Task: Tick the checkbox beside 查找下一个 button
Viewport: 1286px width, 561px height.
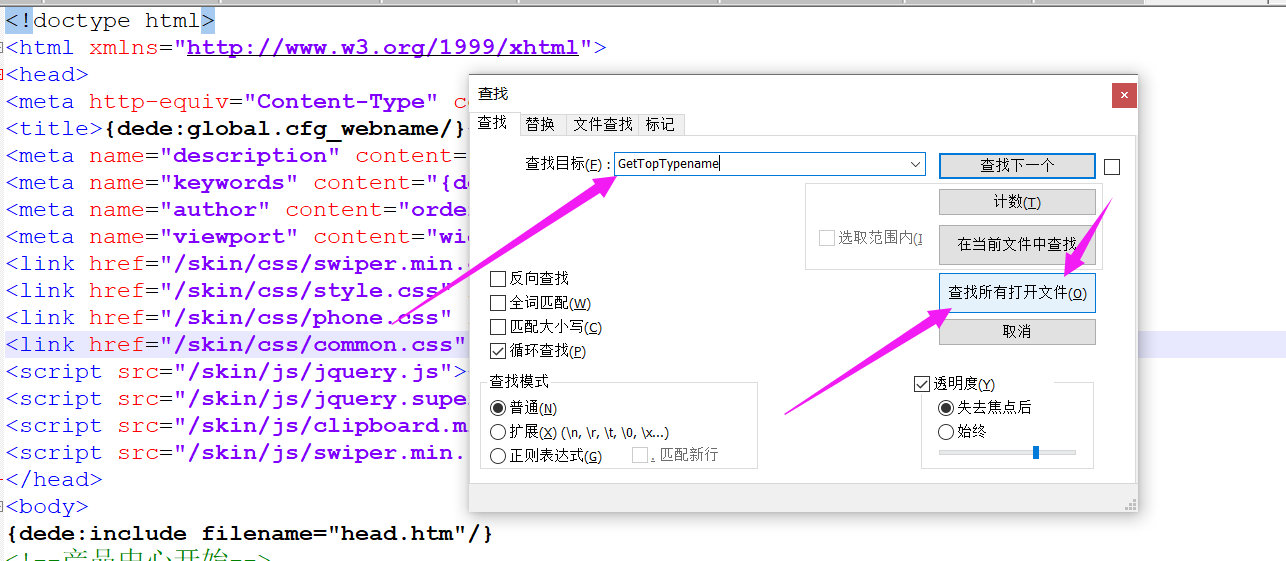Action: point(1112,167)
